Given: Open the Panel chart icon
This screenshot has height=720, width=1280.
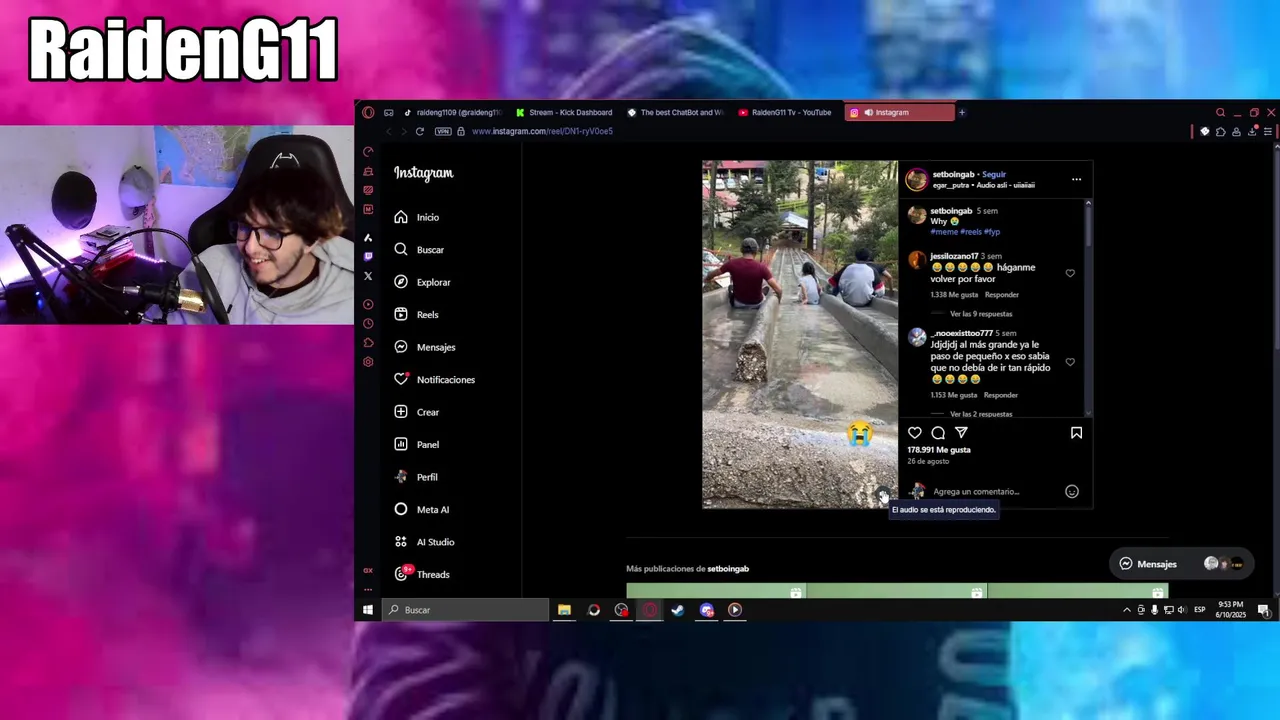Looking at the screenshot, I should click(401, 444).
